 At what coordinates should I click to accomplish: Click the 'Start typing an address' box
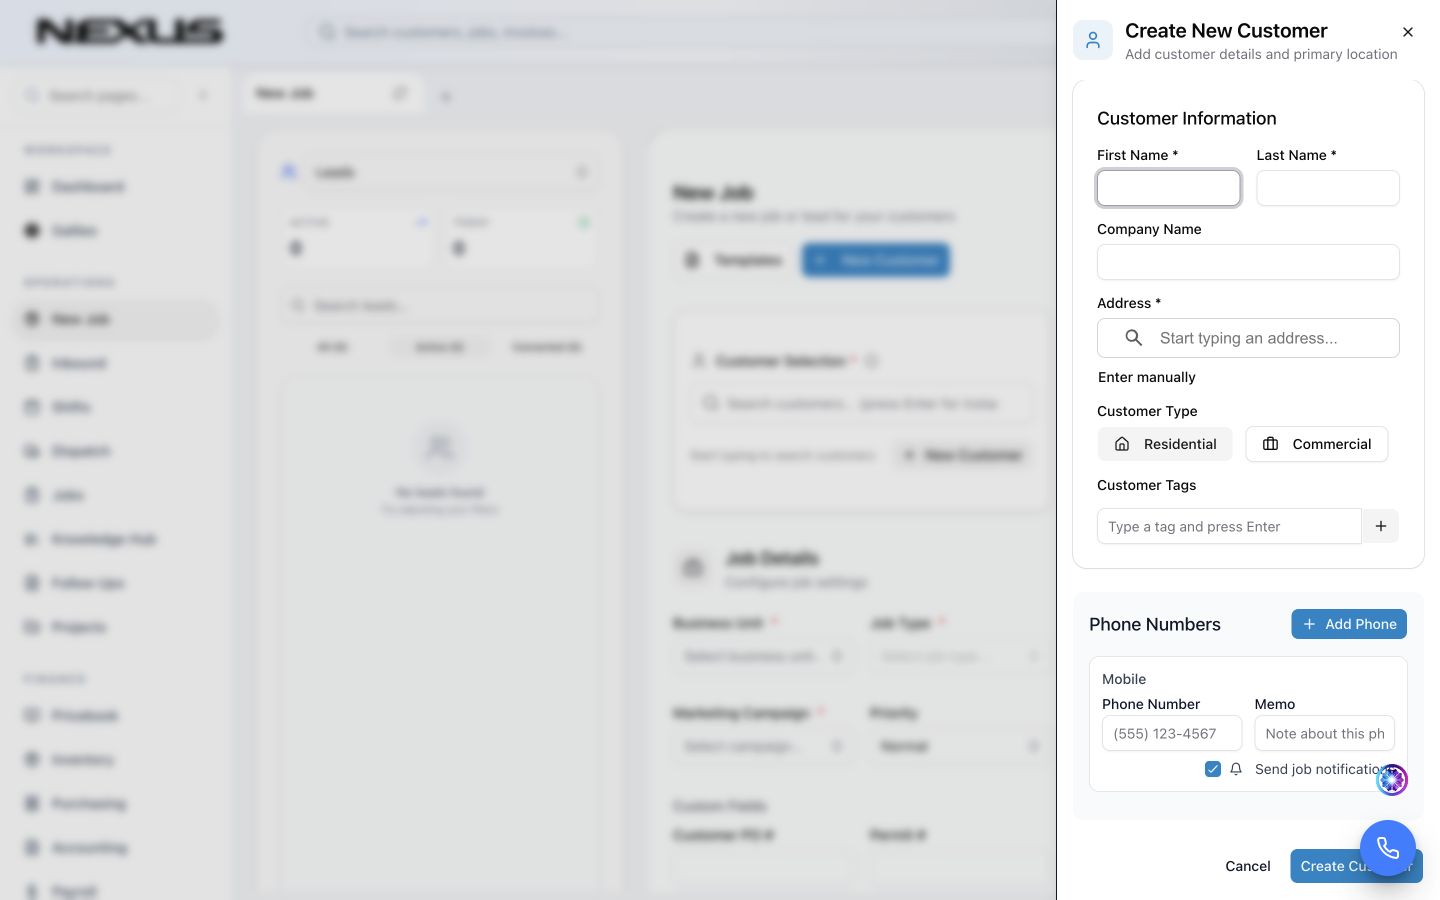click(x=1248, y=338)
